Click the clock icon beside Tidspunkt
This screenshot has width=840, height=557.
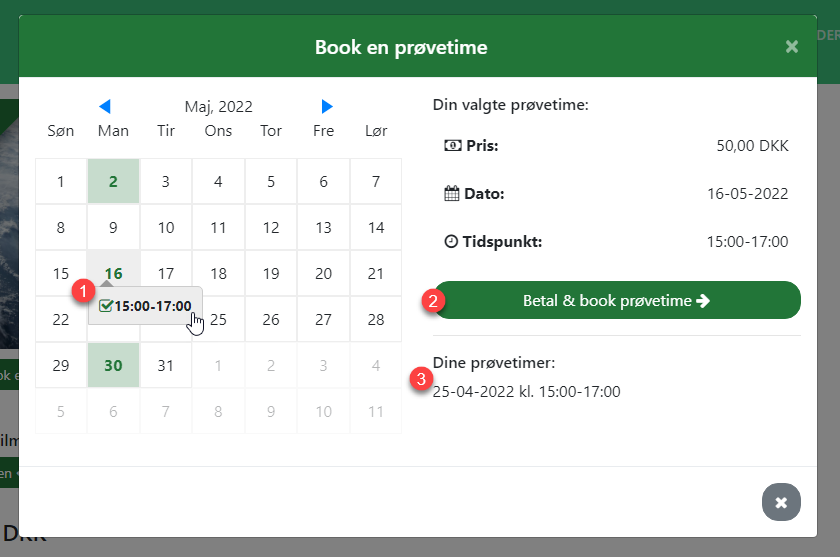(x=451, y=242)
